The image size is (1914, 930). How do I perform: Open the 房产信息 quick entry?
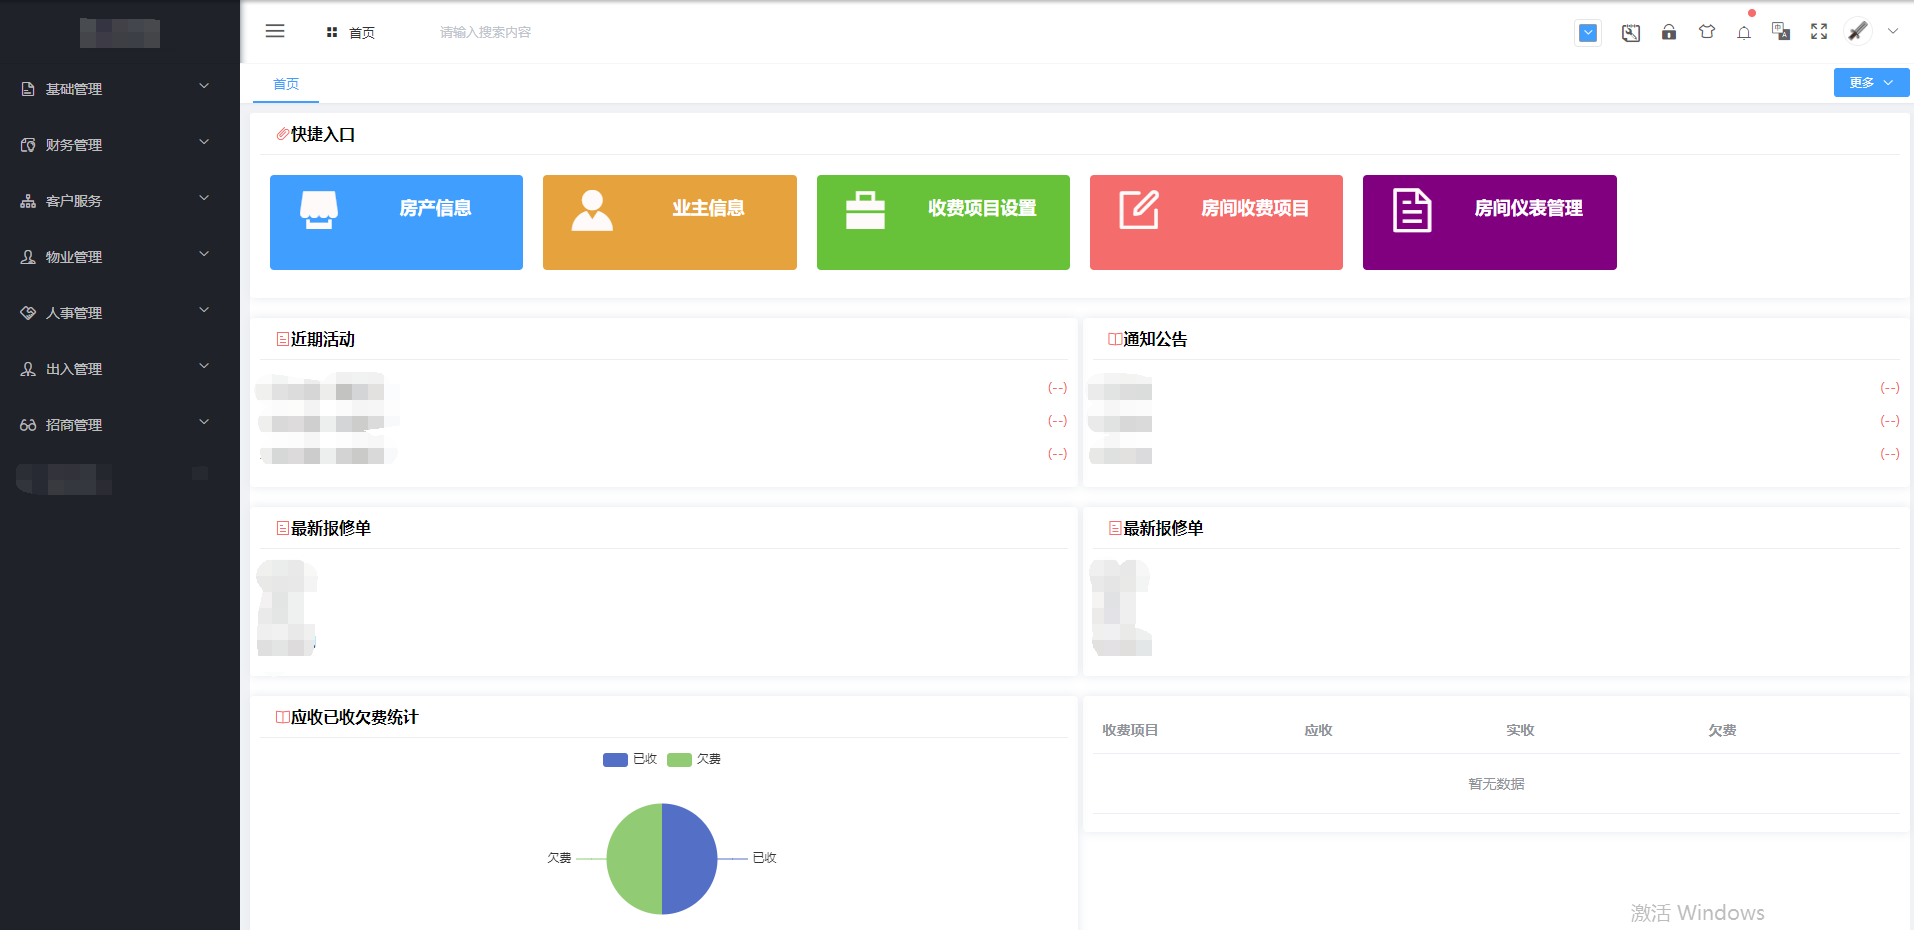[x=396, y=222]
